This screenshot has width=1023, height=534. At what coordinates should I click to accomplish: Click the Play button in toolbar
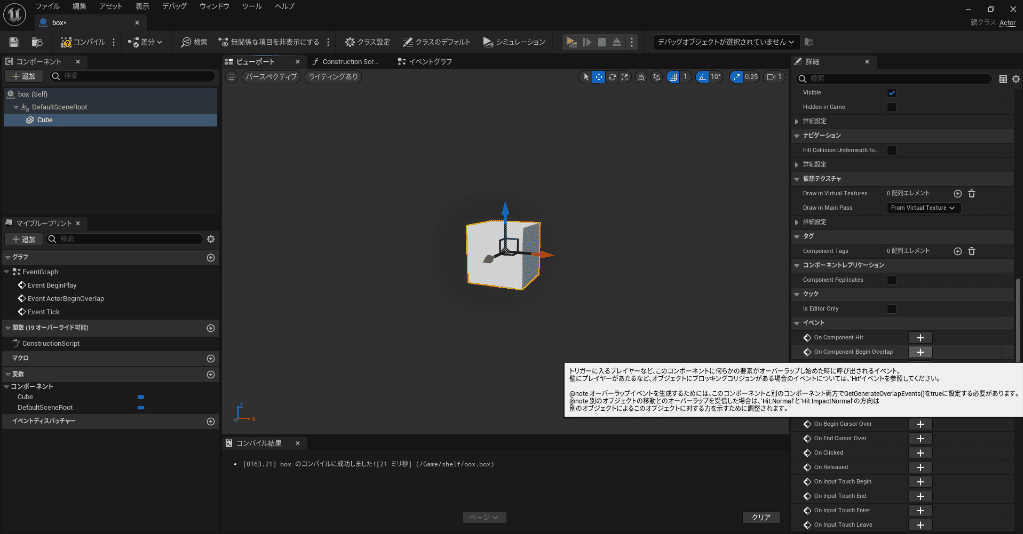coord(572,42)
